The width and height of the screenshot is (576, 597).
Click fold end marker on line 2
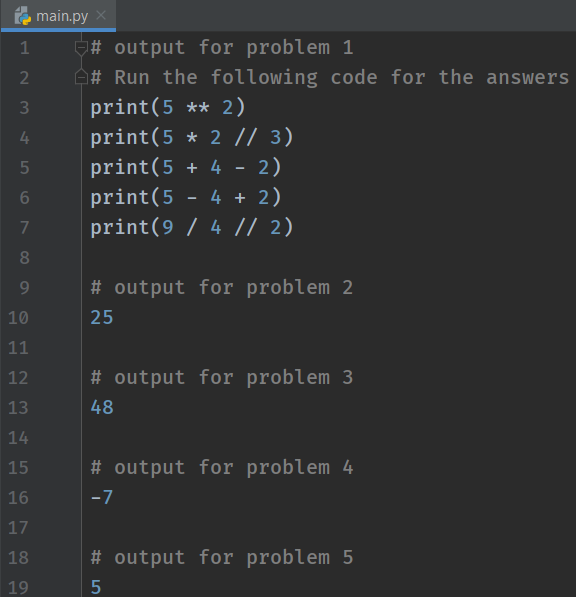click(81, 77)
